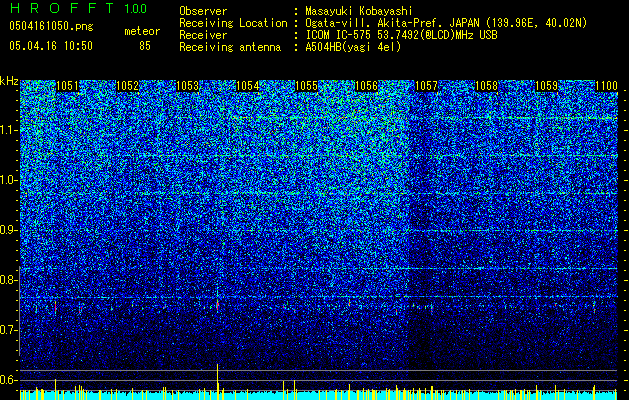
Task: Click the meteor label
Action: point(142,31)
